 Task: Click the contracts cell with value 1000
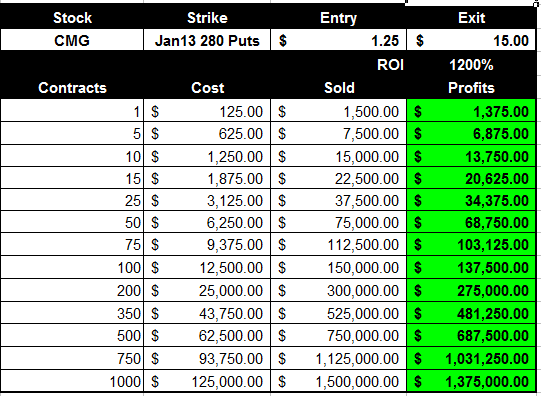point(72,381)
